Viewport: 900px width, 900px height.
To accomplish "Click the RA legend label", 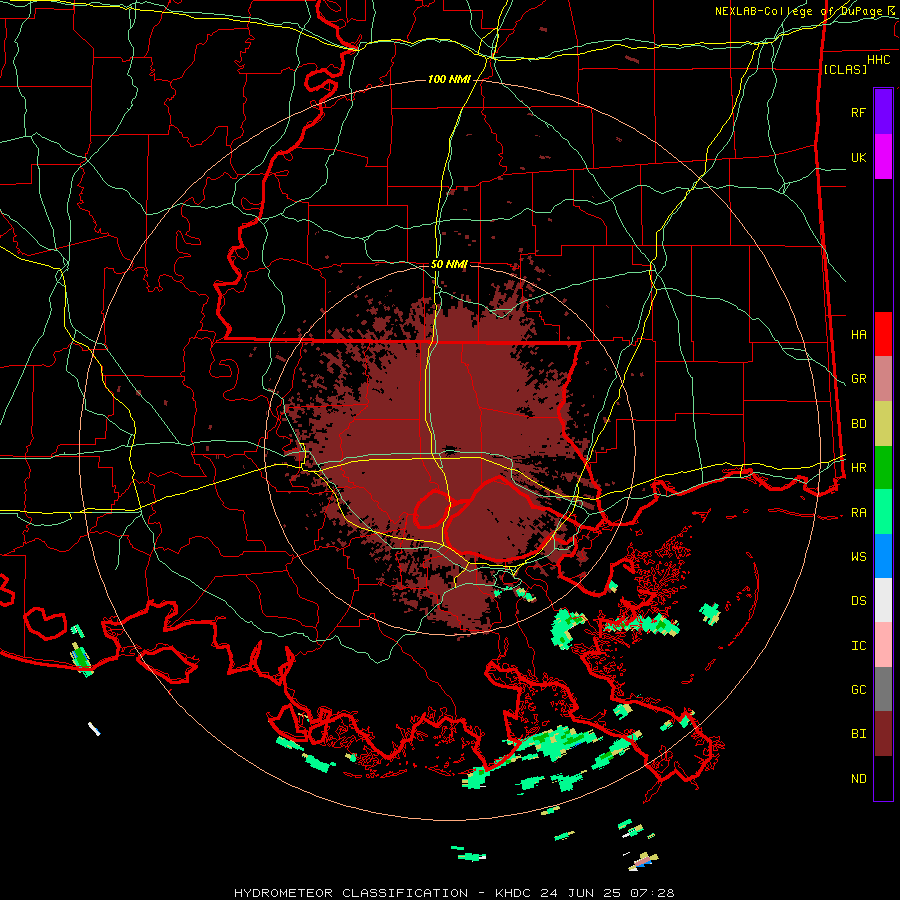I will [858, 513].
